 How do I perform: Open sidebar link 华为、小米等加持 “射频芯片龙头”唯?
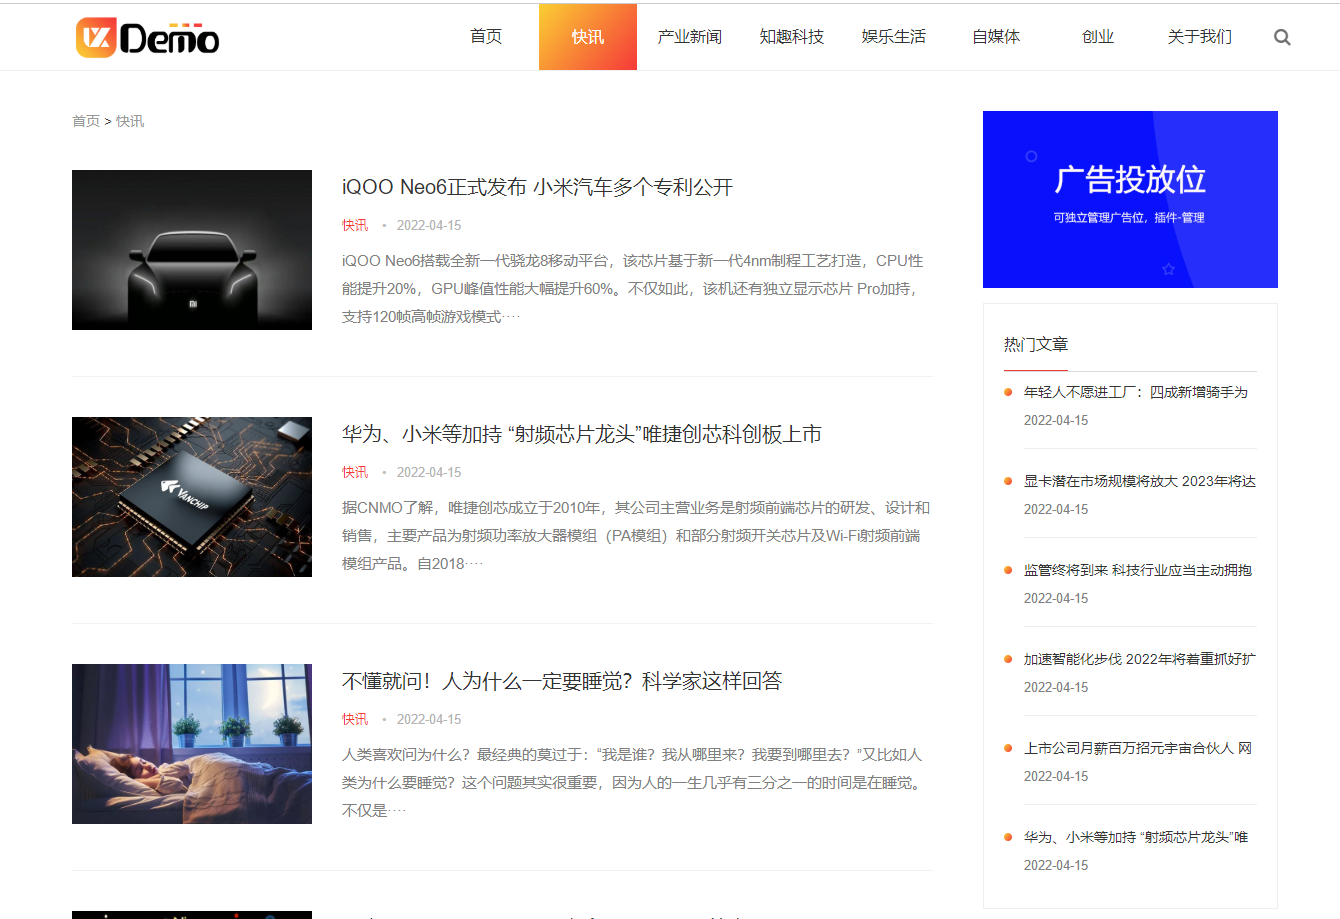[1136, 837]
